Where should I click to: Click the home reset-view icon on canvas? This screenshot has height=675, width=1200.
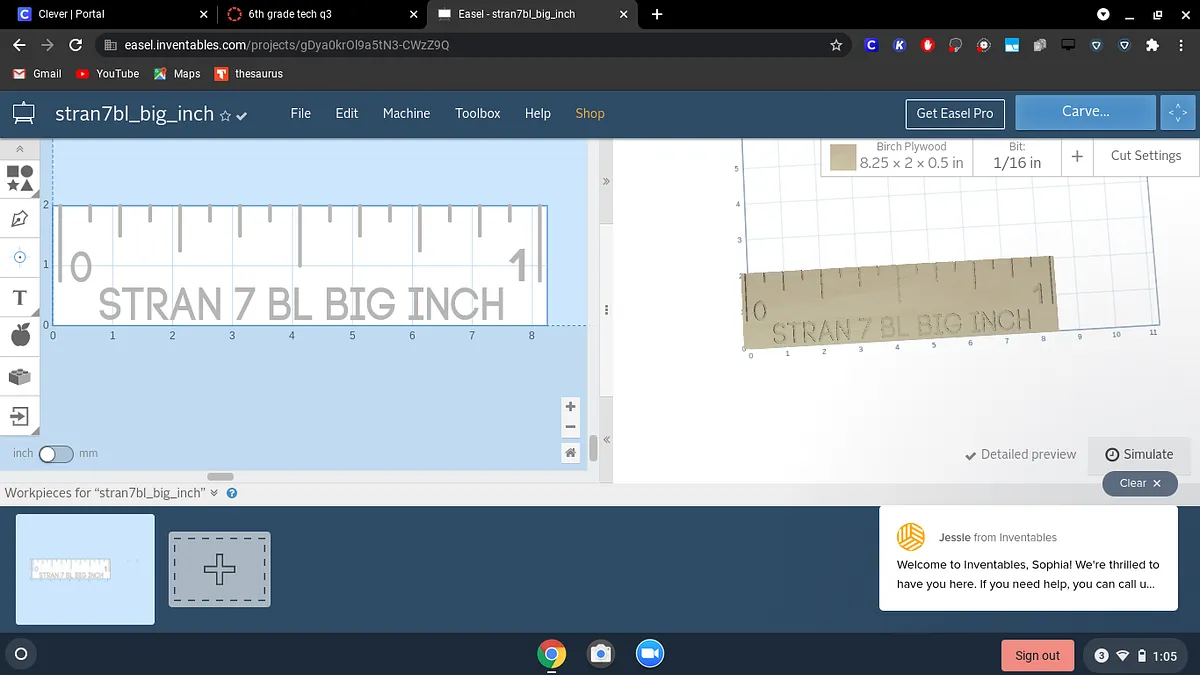(570, 453)
